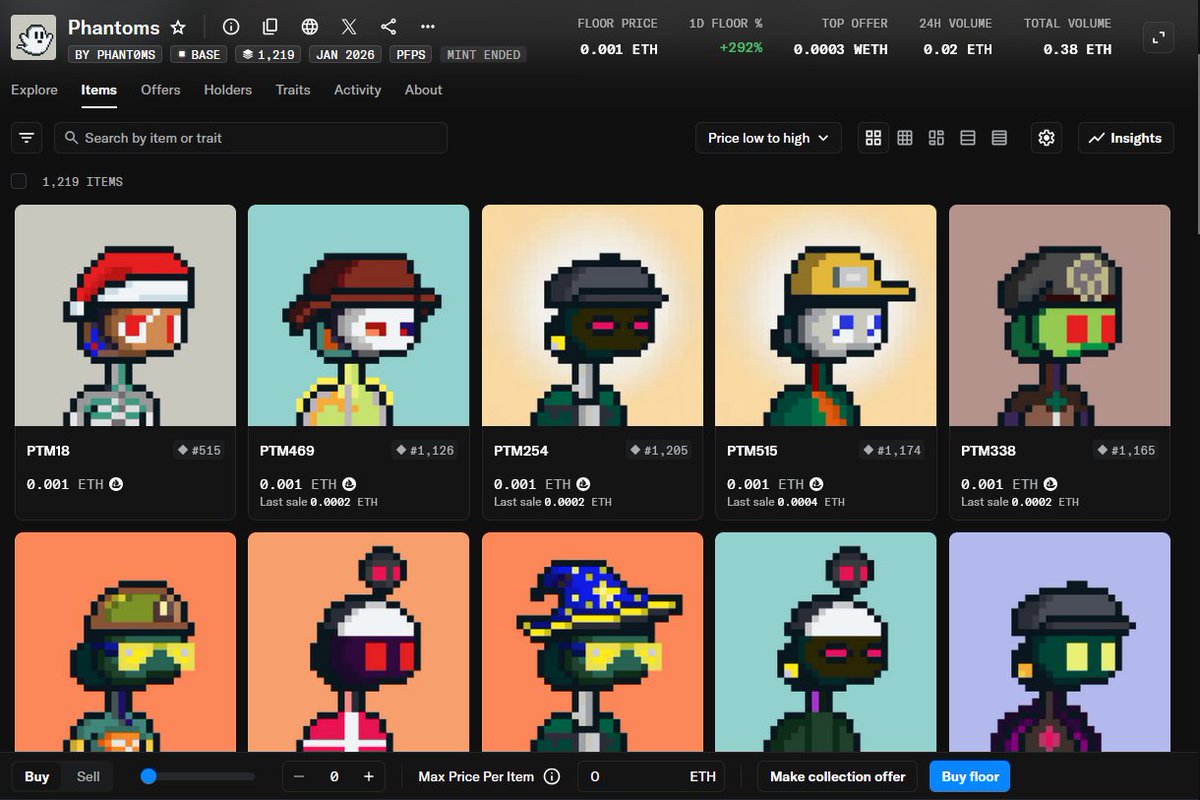
Task: Switch to list view
Action: click(x=968, y=138)
